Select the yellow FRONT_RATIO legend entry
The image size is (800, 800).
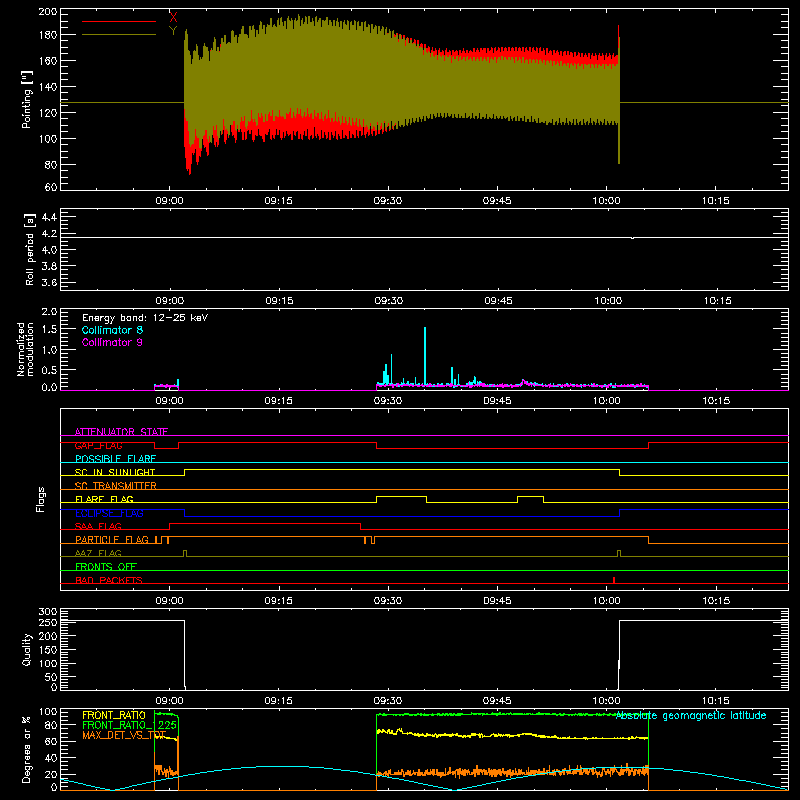point(114,715)
